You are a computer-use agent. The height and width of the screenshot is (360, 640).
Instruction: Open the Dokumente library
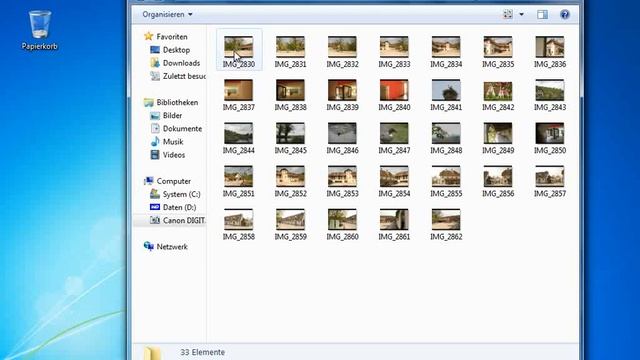[182, 129]
